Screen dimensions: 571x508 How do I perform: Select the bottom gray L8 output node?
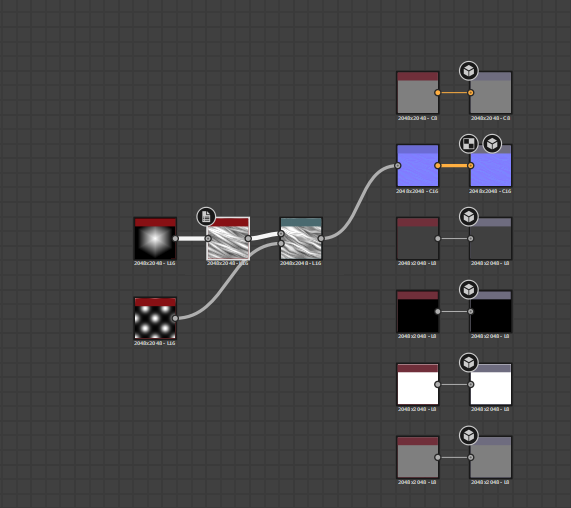coord(491,457)
